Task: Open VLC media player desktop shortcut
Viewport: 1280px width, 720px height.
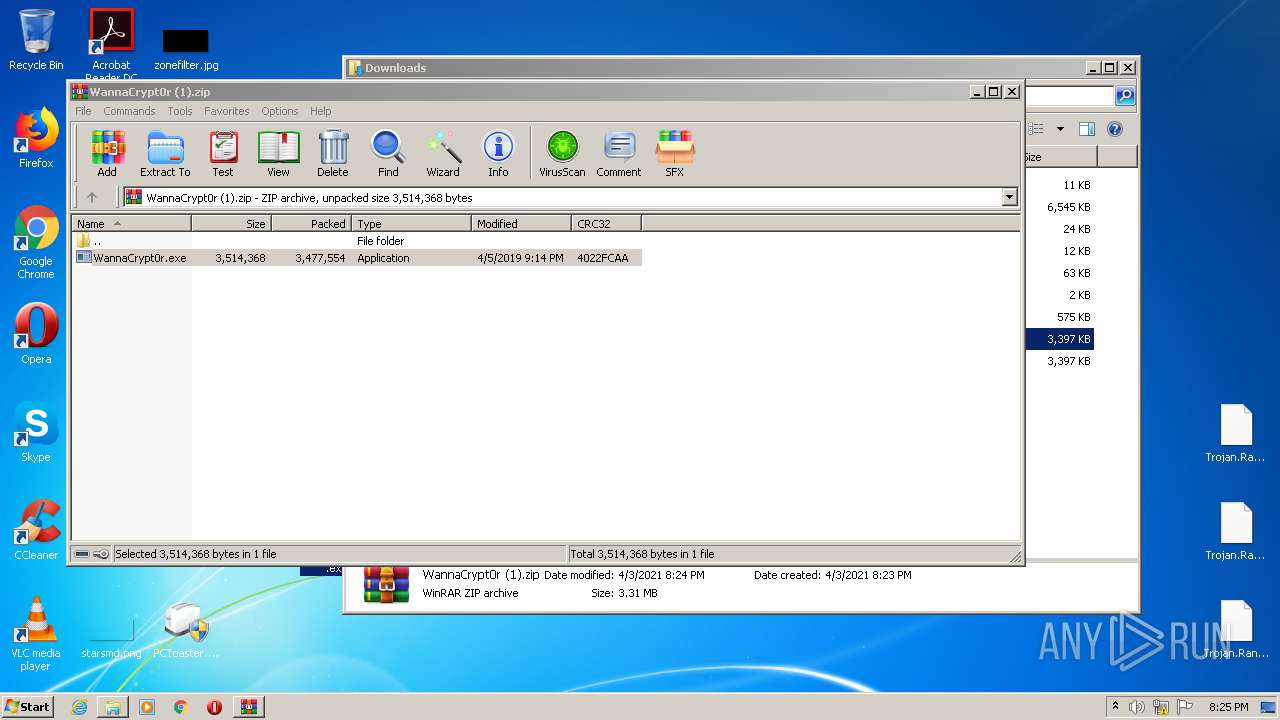Action: [36, 634]
